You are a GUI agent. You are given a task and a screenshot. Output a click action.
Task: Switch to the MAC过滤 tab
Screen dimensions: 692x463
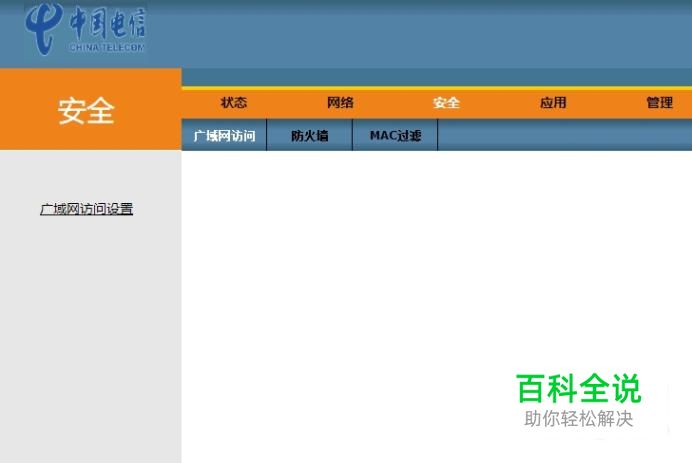[x=395, y=135]
